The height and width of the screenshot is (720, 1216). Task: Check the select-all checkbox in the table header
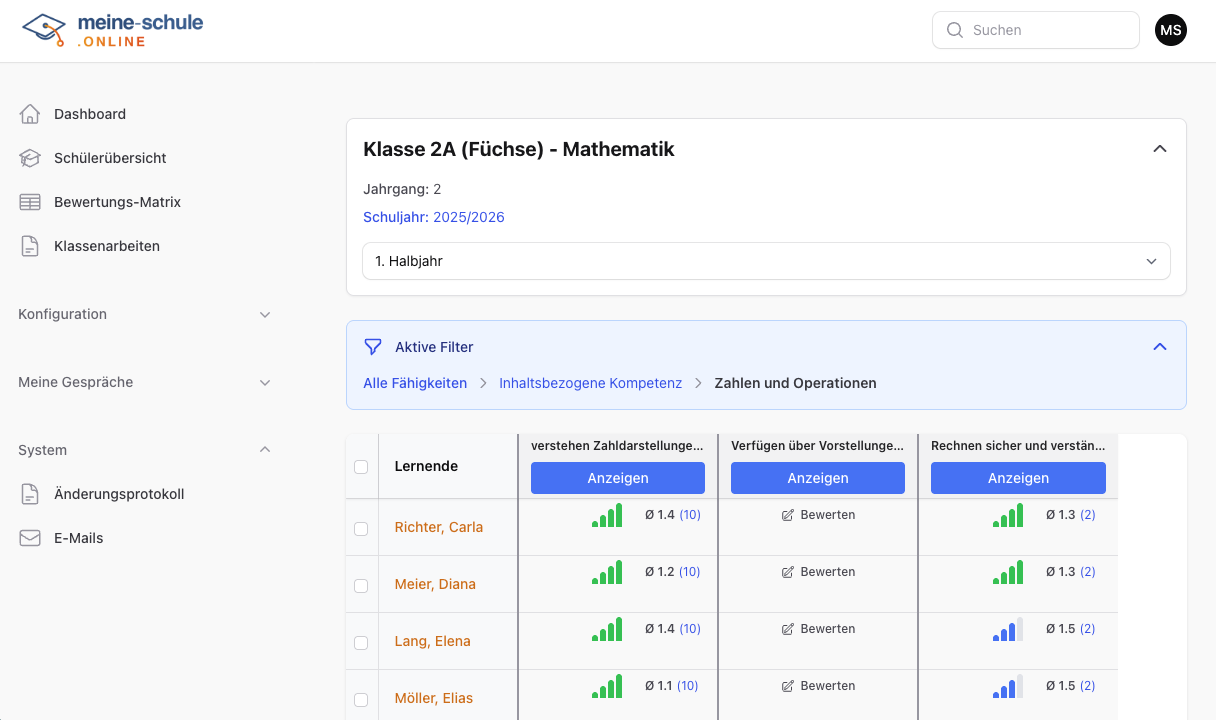tap(361, 466)
